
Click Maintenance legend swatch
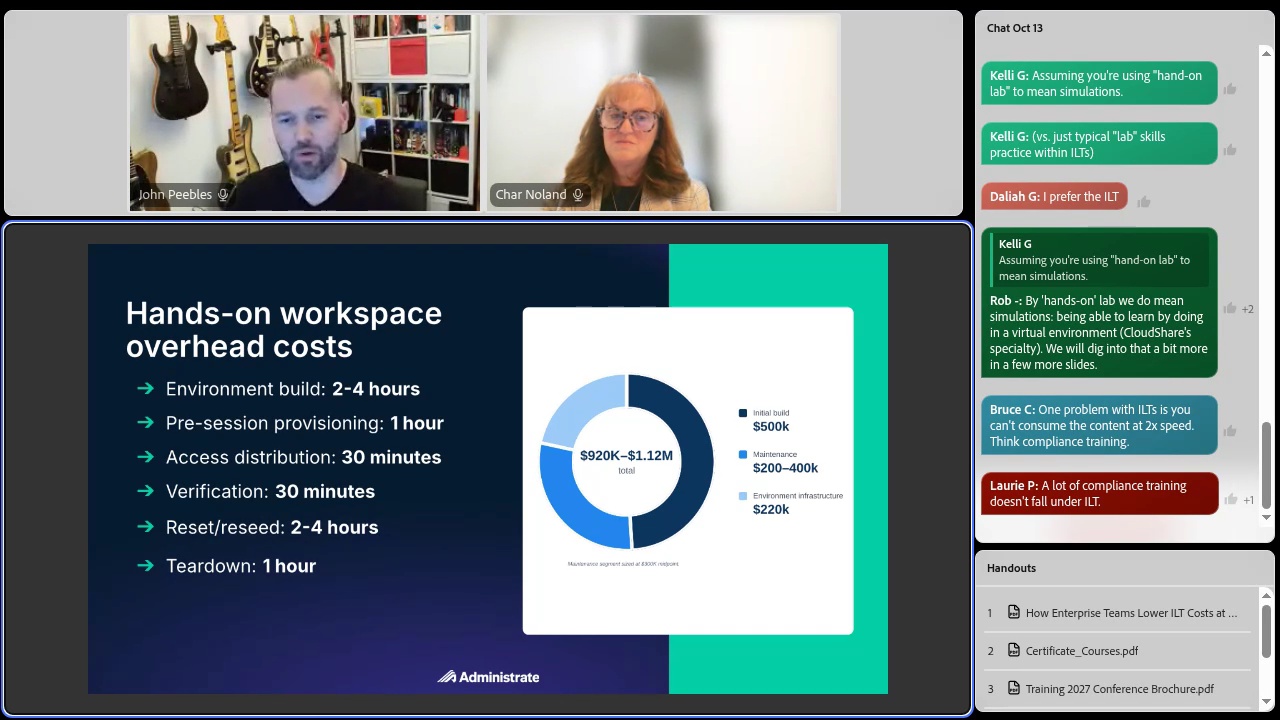(x=743, y=455)
